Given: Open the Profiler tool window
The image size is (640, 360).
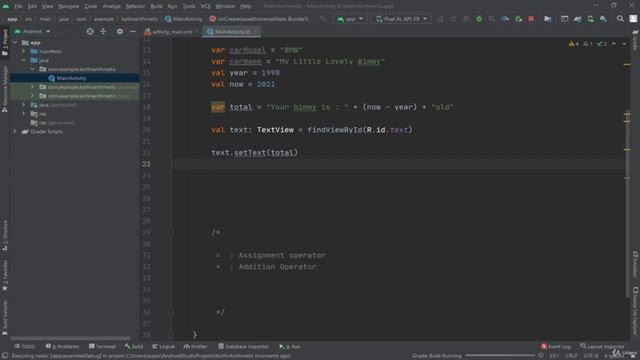Looking at the screenshot, I should point(196,346).
